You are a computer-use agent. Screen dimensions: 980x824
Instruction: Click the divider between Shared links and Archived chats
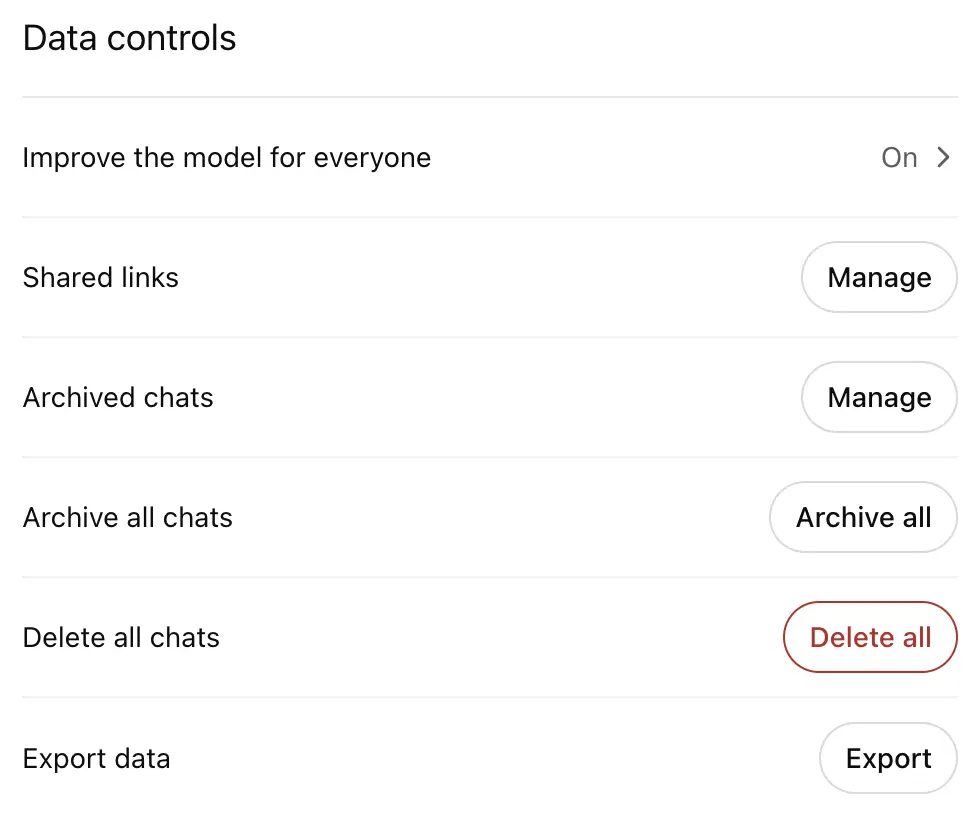tap(489, 337)
